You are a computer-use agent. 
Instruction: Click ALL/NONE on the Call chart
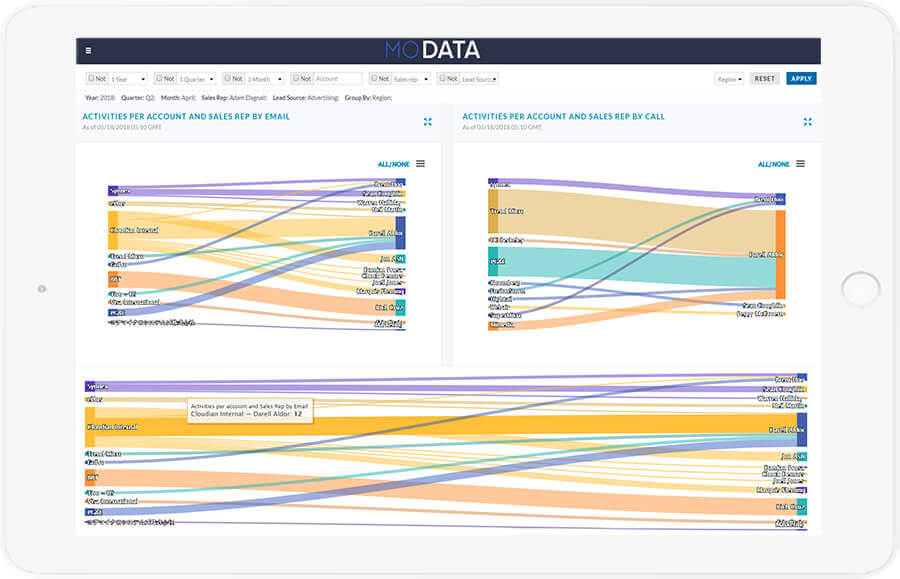[x=773, y=164]
